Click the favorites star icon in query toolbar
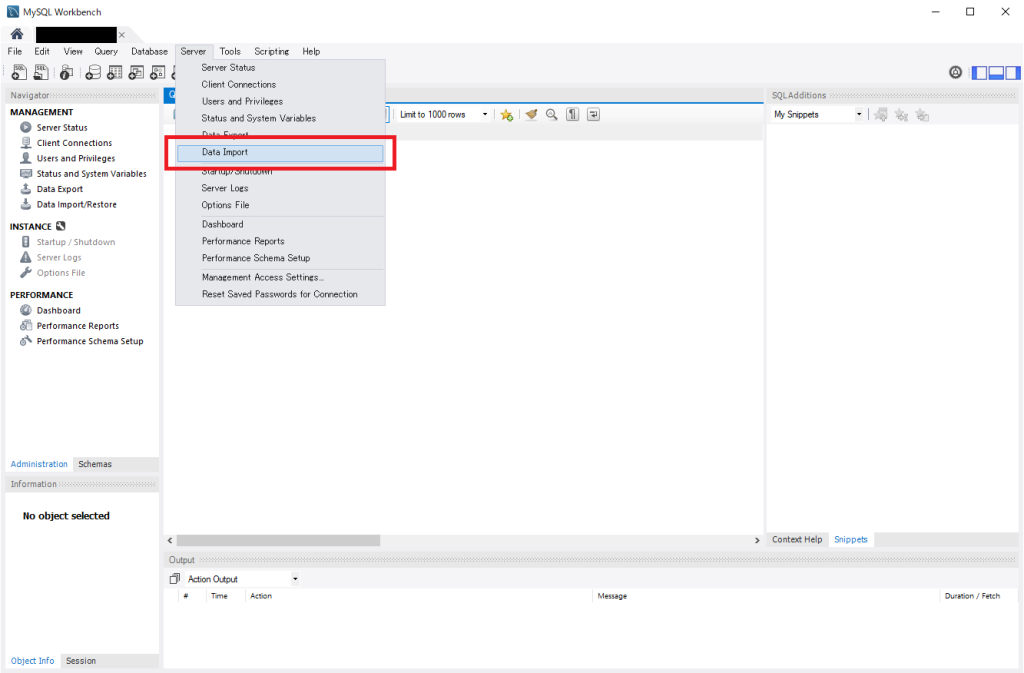The width and height of the screenshot is (1024, 673). tap(506, 114)
